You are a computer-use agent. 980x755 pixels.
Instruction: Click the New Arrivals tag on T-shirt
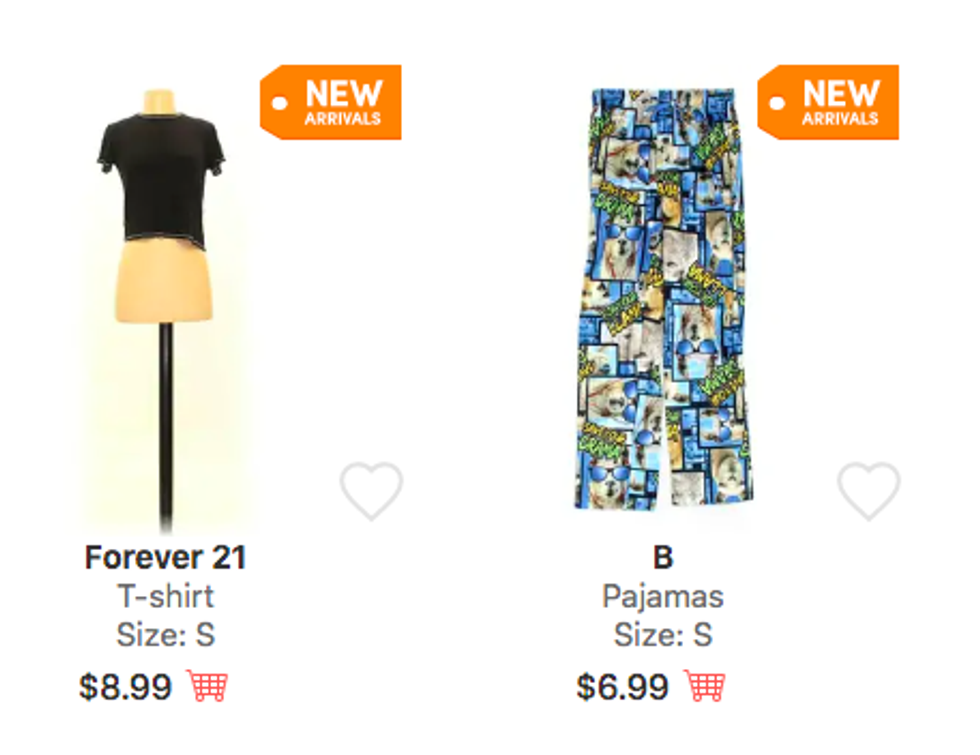[x=331, y=102]
